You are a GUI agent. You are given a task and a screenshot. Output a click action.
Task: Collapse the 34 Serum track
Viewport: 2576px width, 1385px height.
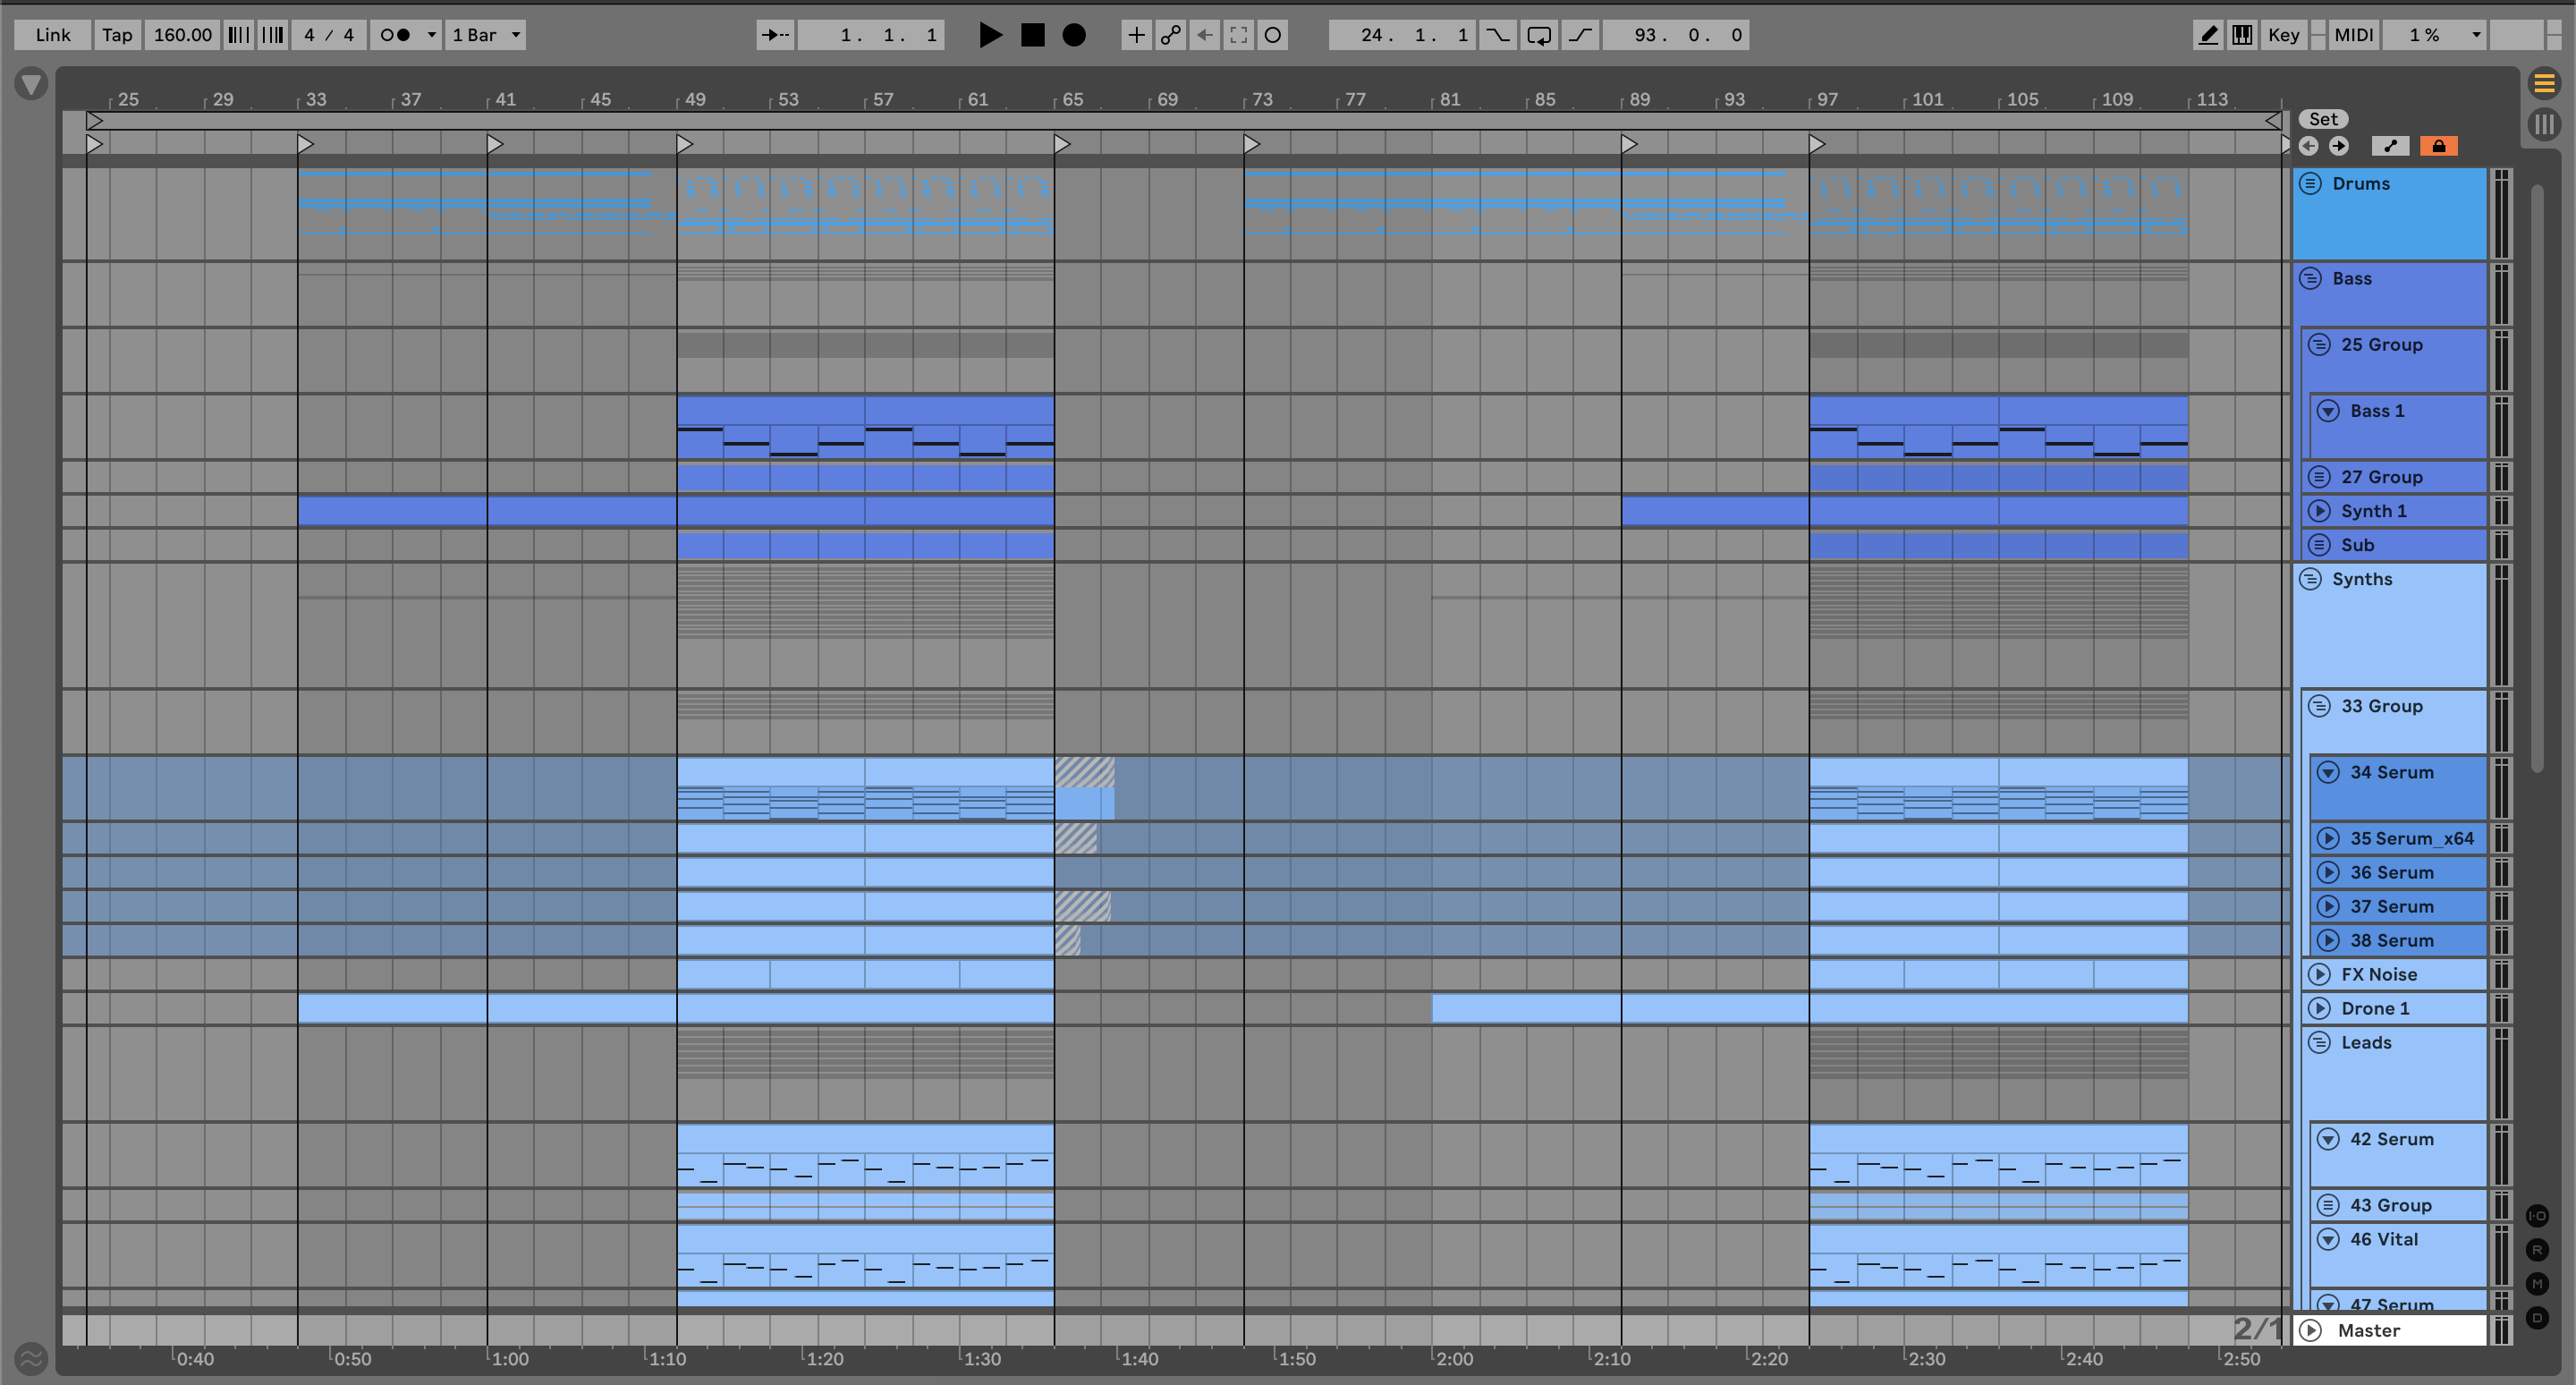(2328, 772)
